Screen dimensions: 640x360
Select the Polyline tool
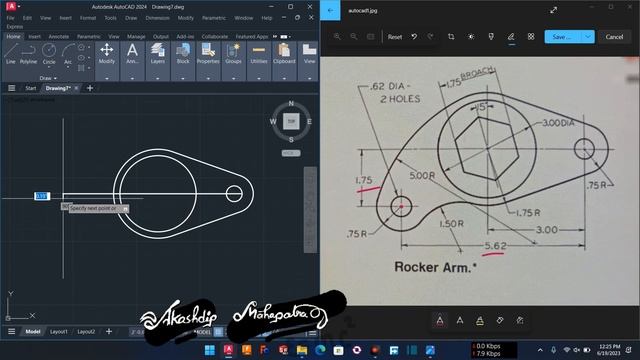tap(28, 54)
